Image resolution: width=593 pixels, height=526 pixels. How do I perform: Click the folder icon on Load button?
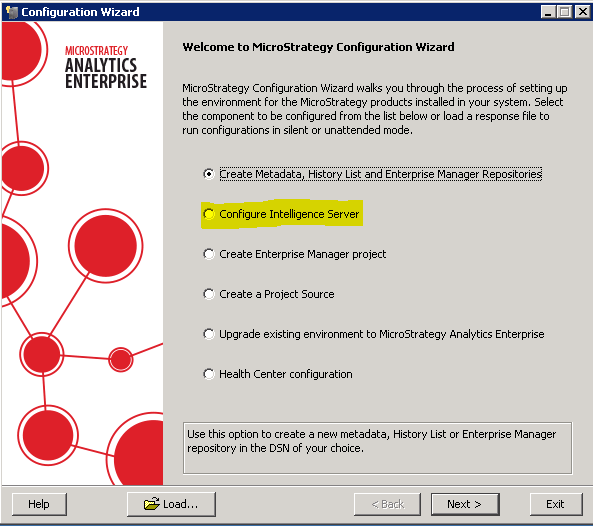tap(152, 504)
